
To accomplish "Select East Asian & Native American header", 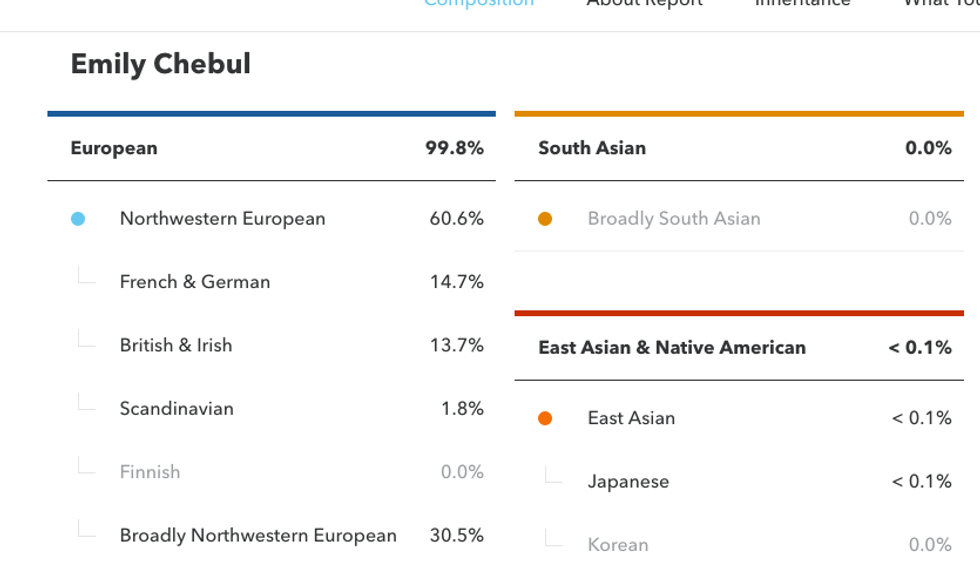I will coord(672,348).
